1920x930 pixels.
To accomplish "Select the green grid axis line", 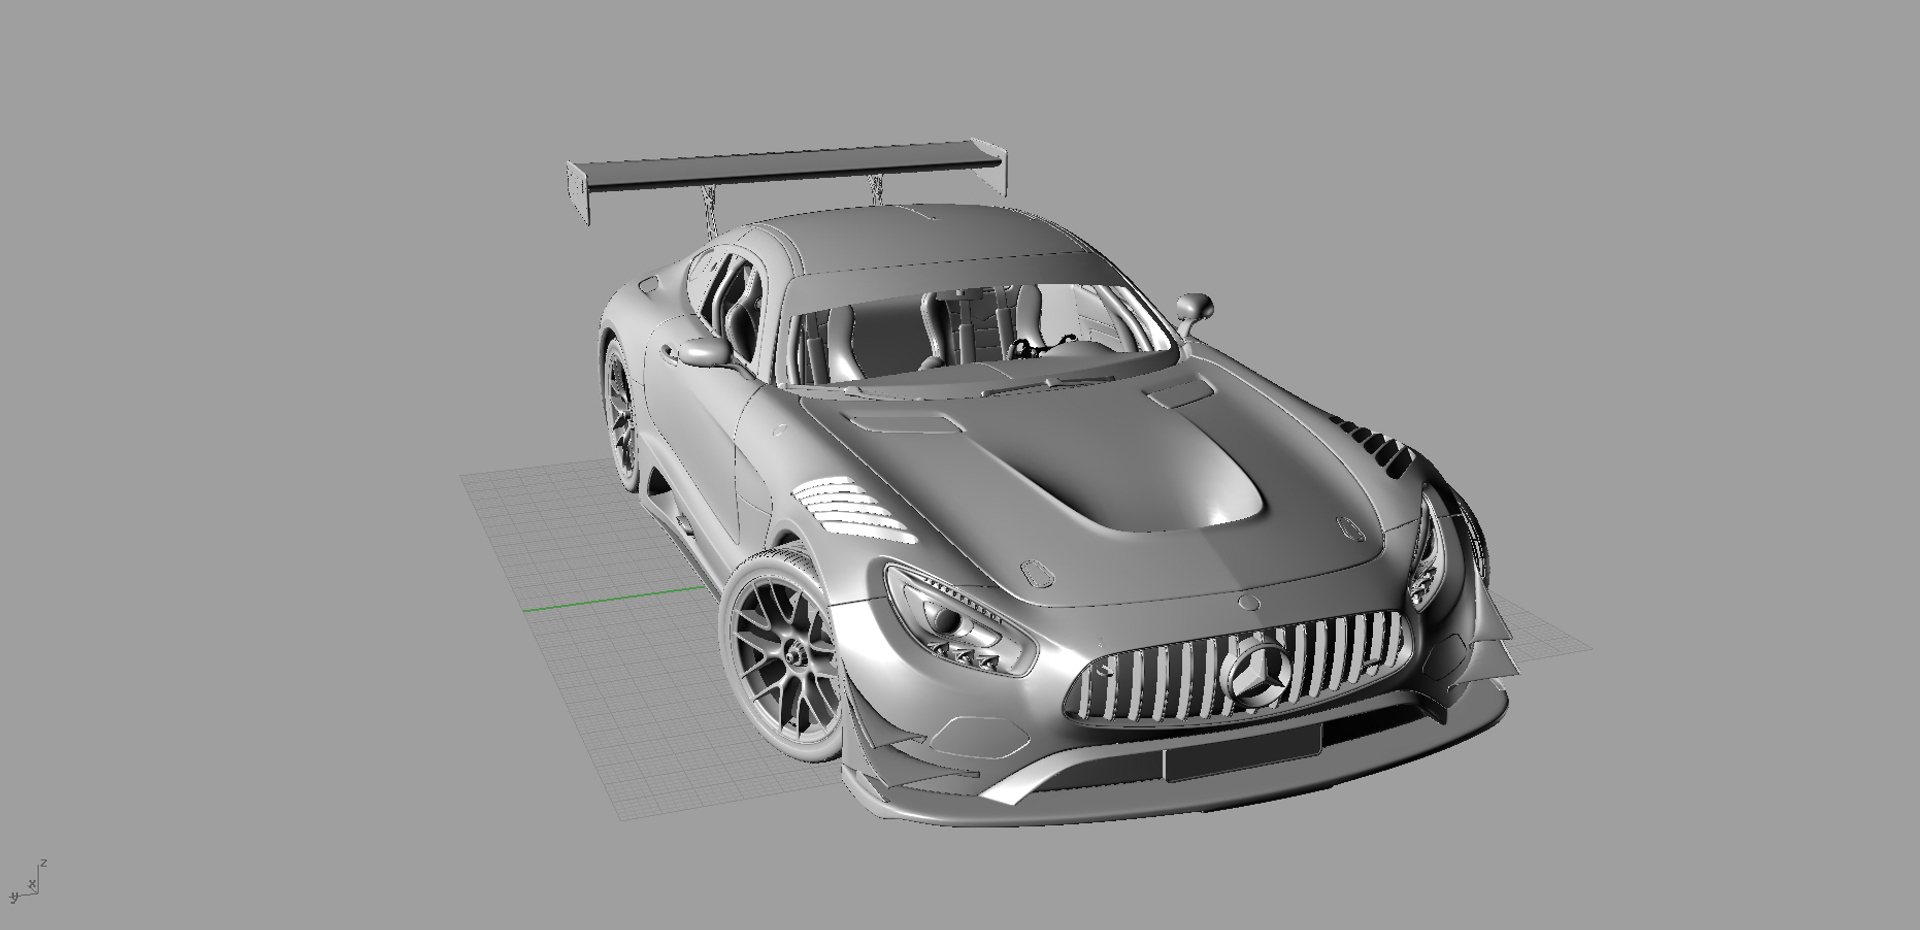I will click(x=615, y=599).
